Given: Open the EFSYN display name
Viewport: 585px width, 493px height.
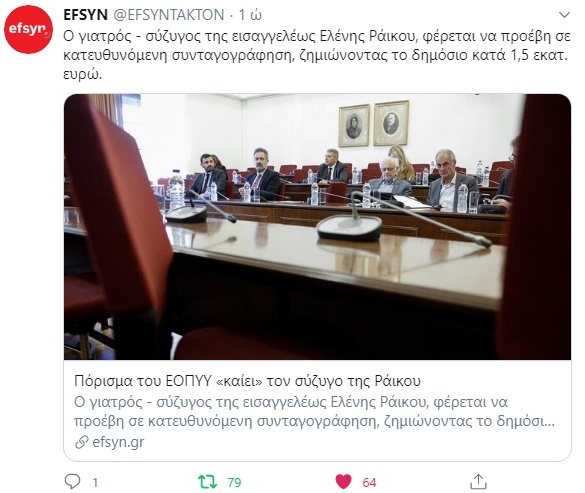Looking at the screenshot, I should pos(85,15).
